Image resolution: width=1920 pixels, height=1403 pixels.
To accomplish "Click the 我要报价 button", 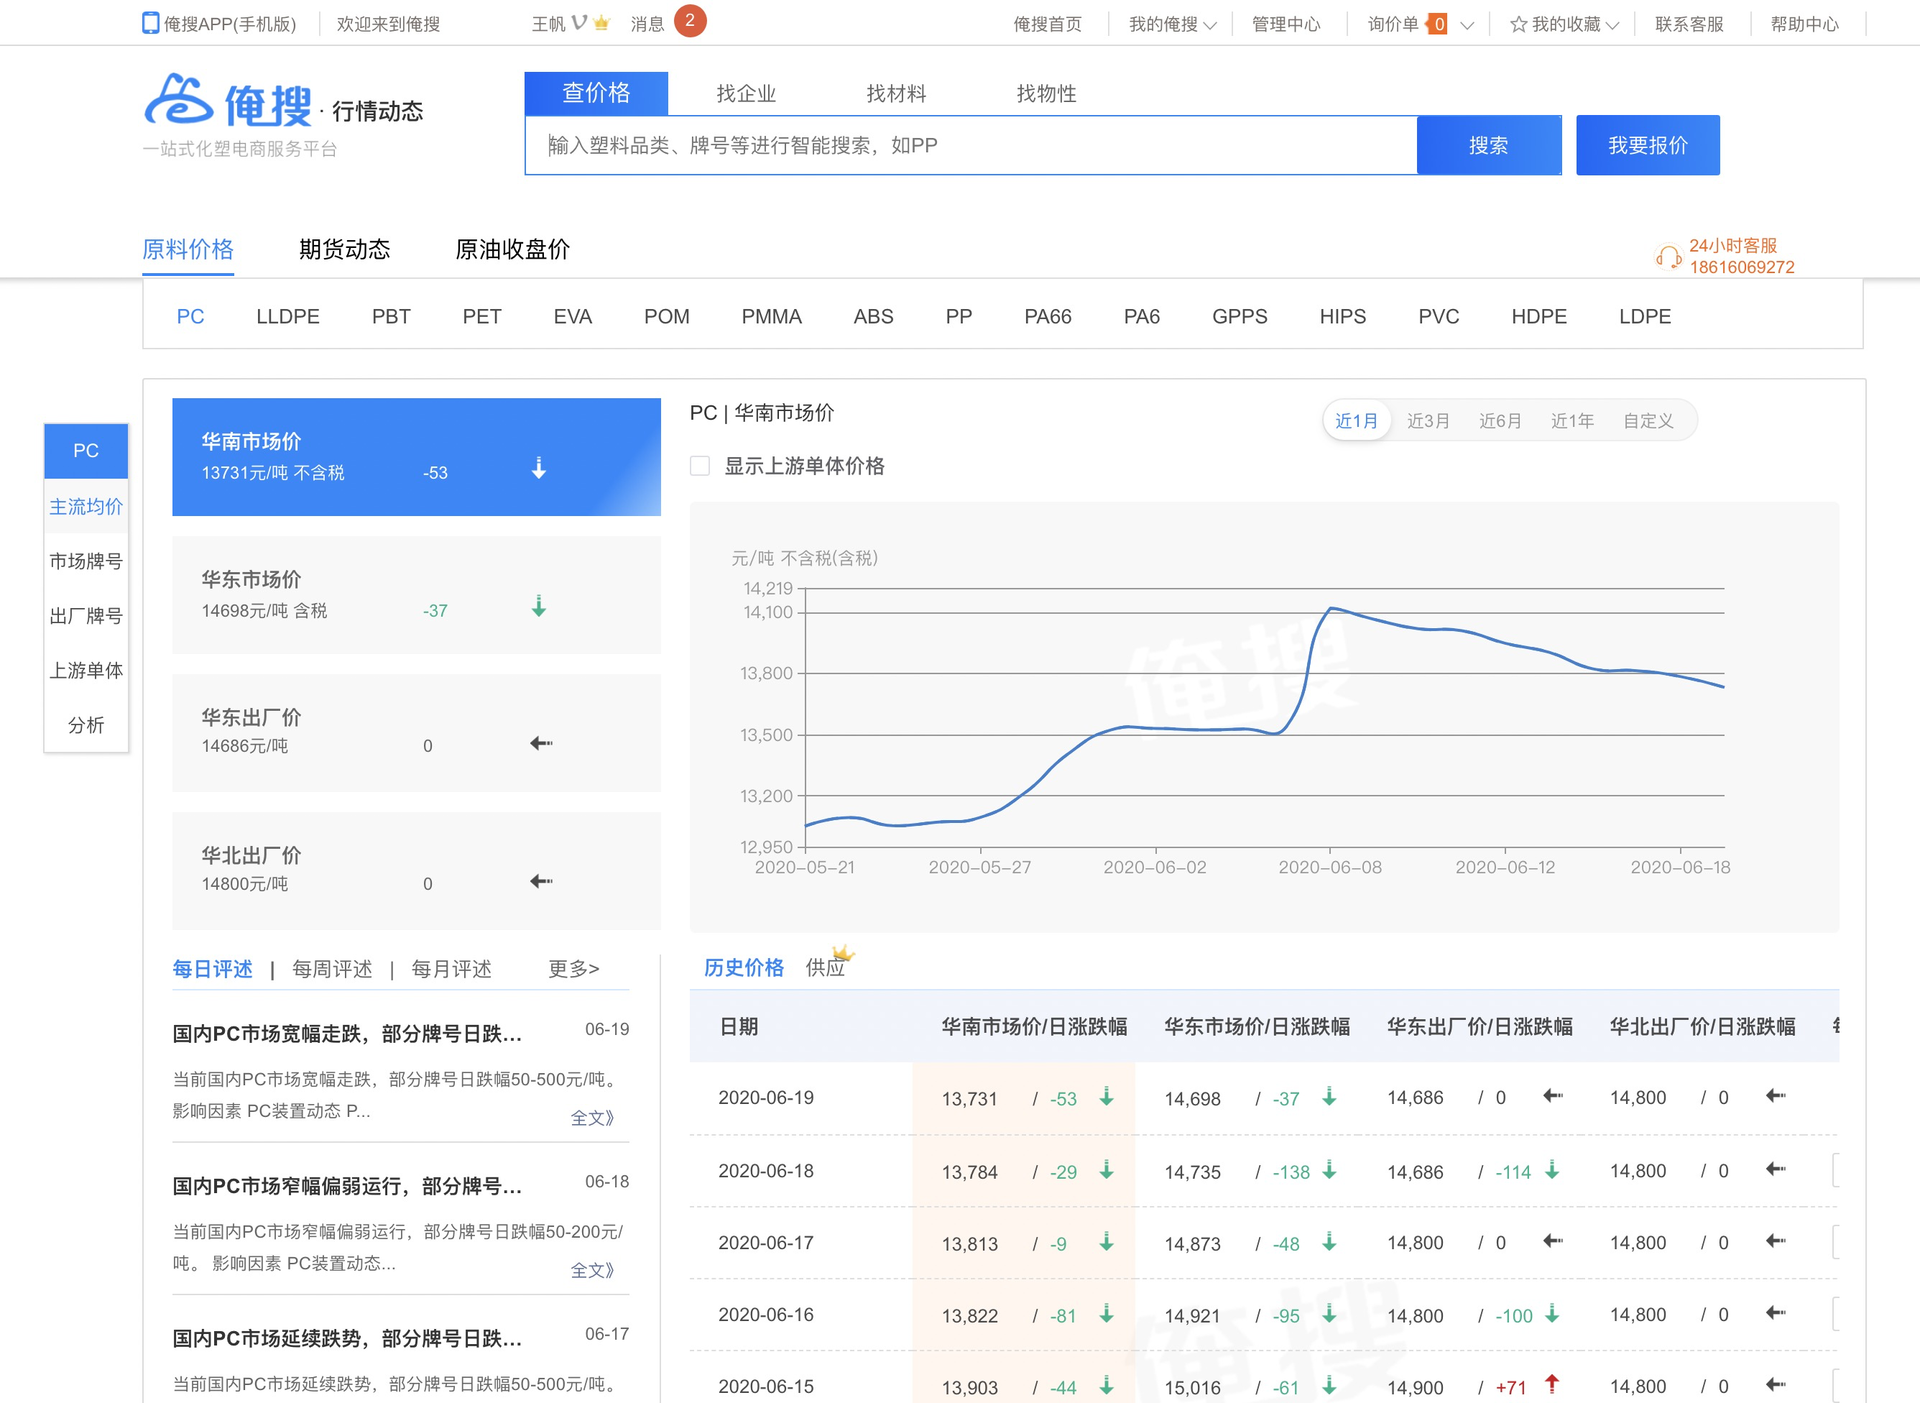I will click(x=1647, y=145).
